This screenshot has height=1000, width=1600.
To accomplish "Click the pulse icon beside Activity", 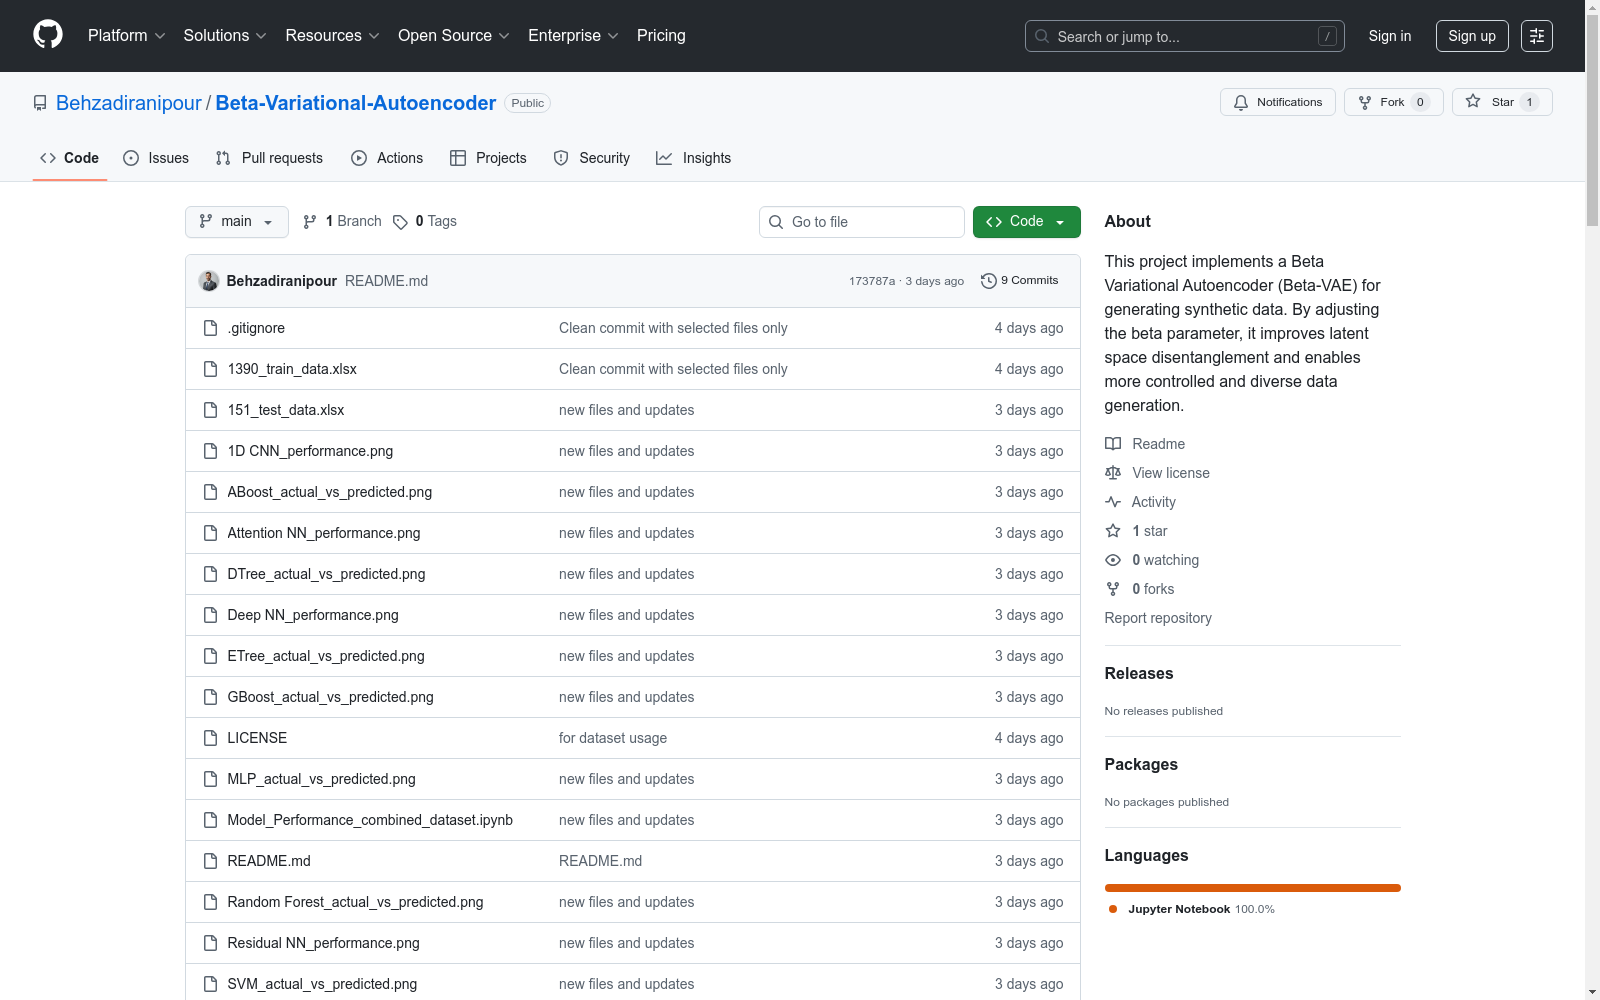I will click(x=1113, y=502).
